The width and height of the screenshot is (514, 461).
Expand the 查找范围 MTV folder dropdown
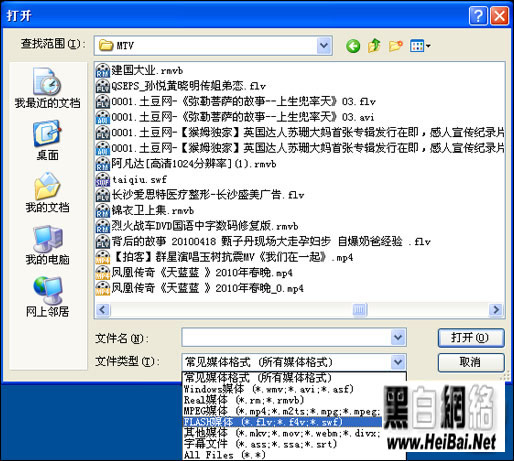point(324,46)
